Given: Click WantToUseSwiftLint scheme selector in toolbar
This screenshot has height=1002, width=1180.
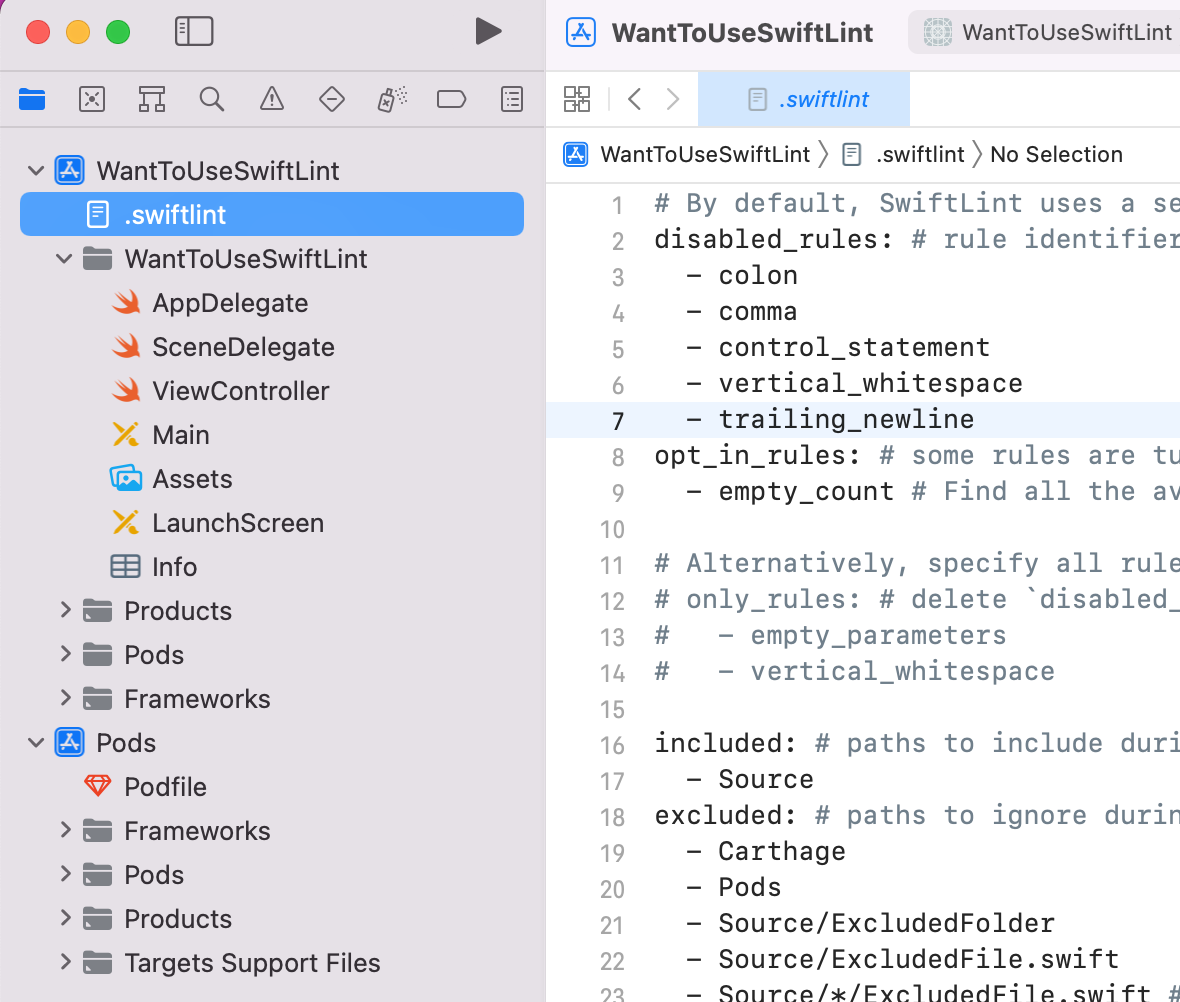Looking at the screenshot, I should [1046, 32].
